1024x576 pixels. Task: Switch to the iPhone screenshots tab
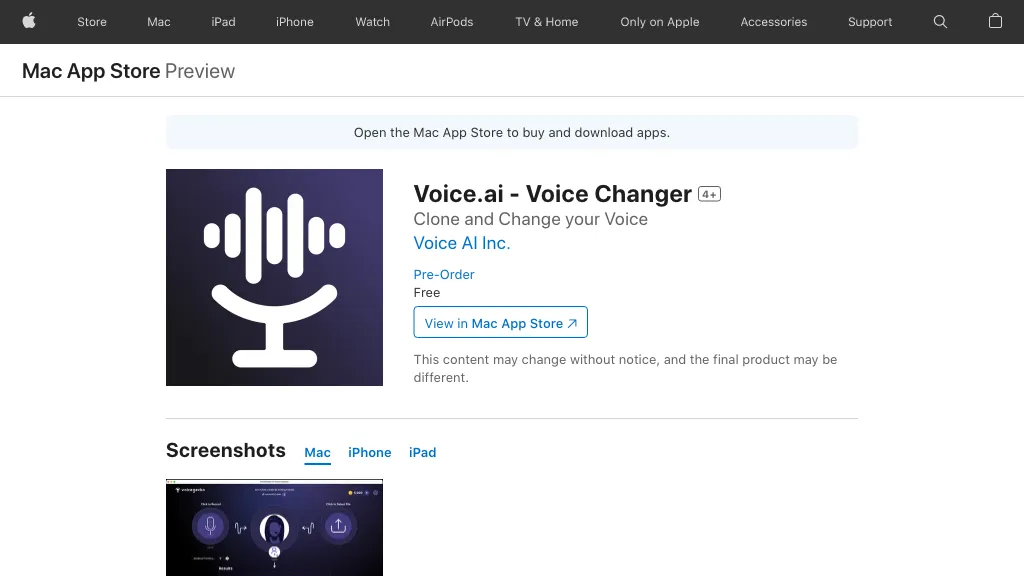[x=369, y=452]
